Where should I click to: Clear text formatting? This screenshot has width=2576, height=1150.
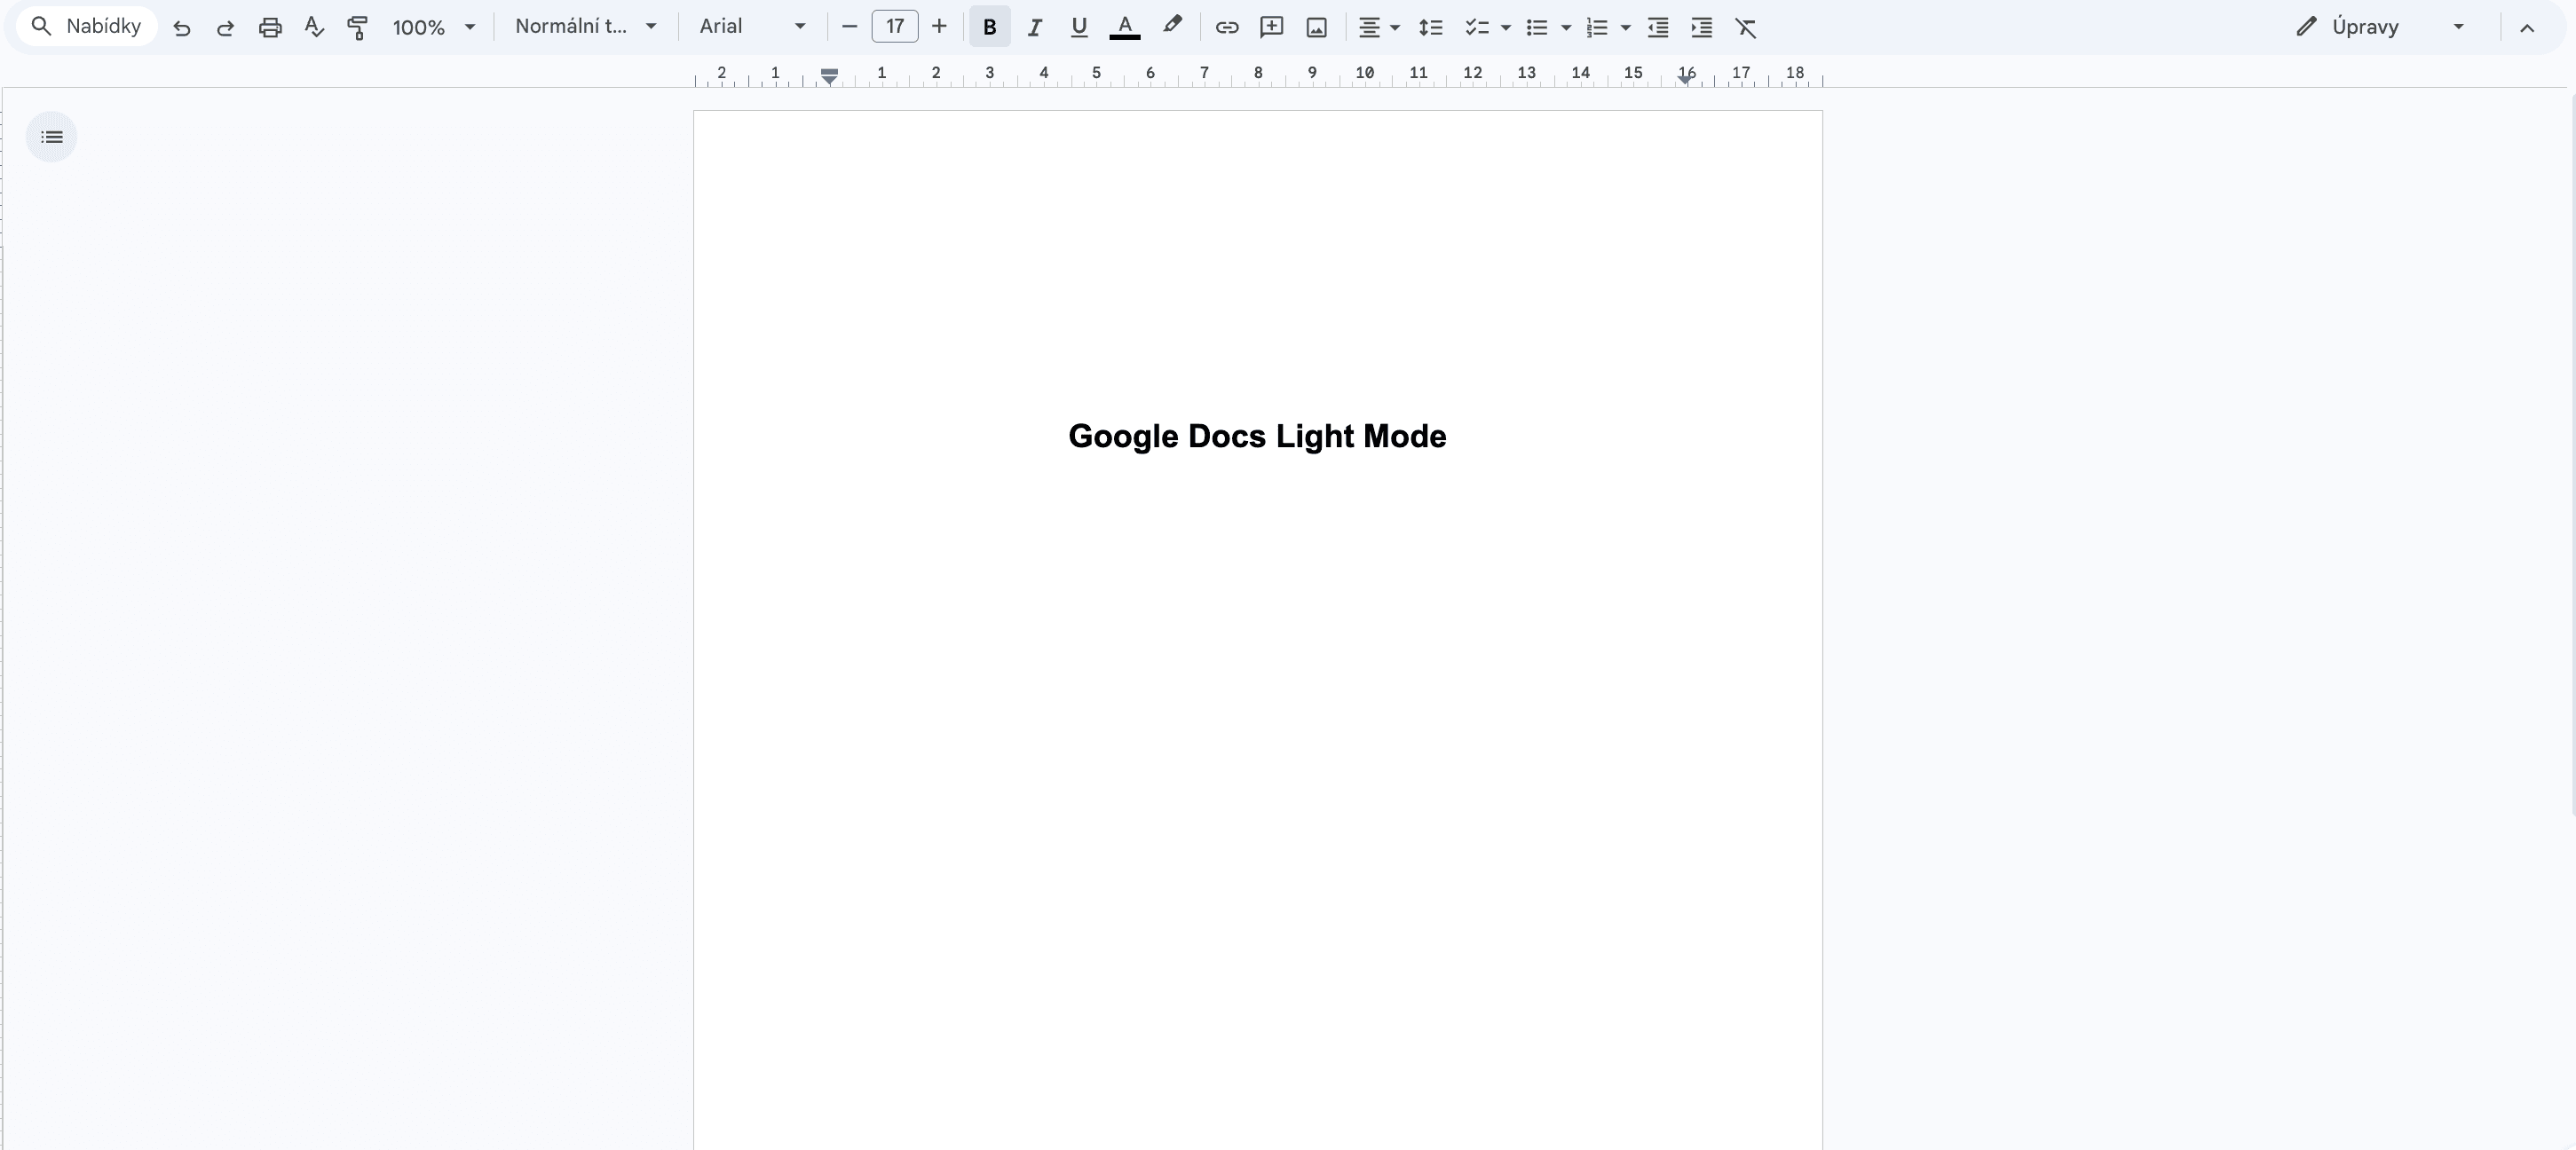point(1746,27)
